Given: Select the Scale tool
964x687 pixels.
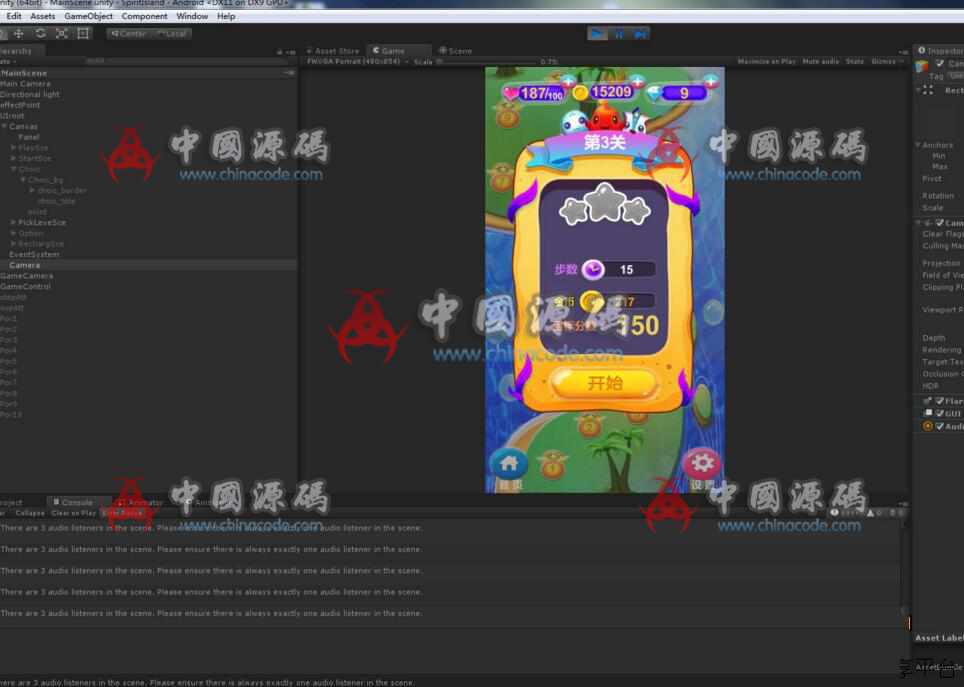Looking at the screenshot, I should click(x=61, y=33).
